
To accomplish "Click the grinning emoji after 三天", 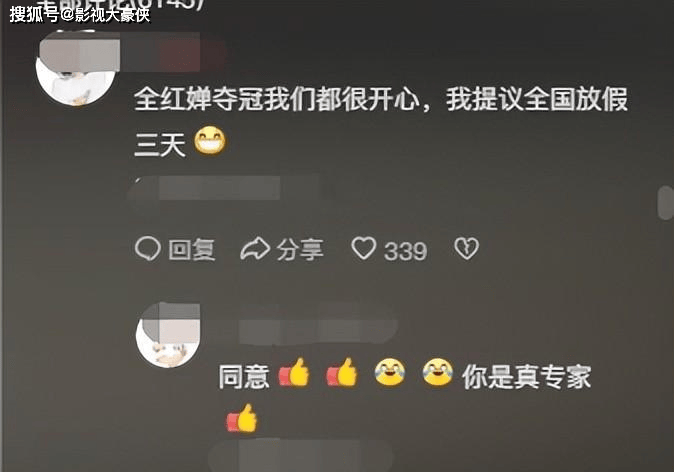I will point(209,141).
